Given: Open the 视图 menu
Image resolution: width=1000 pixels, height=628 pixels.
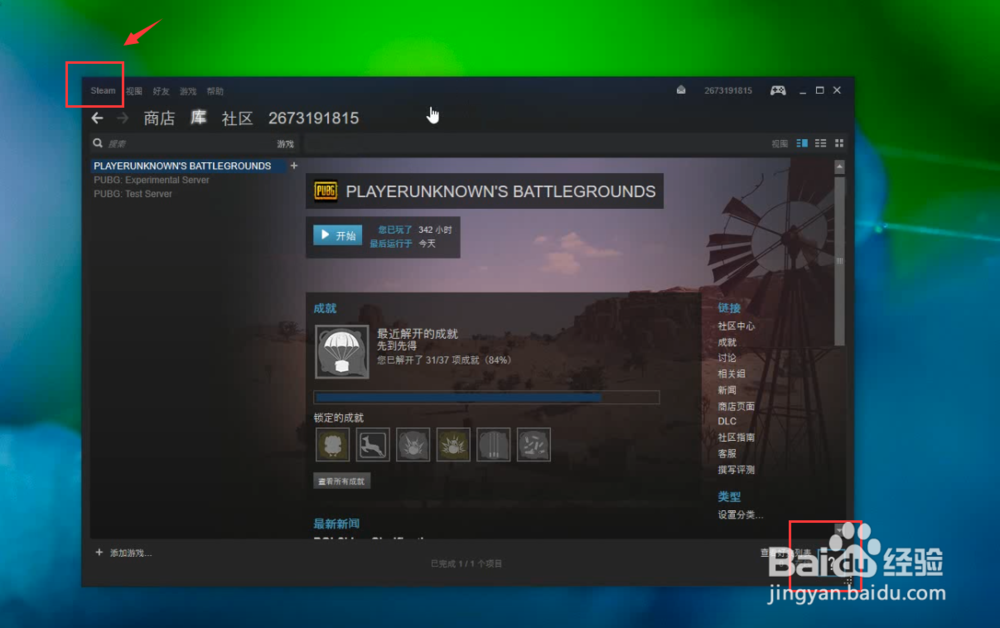Looking at the screenshot, I should pyautogui.click(x=134, y=91).
